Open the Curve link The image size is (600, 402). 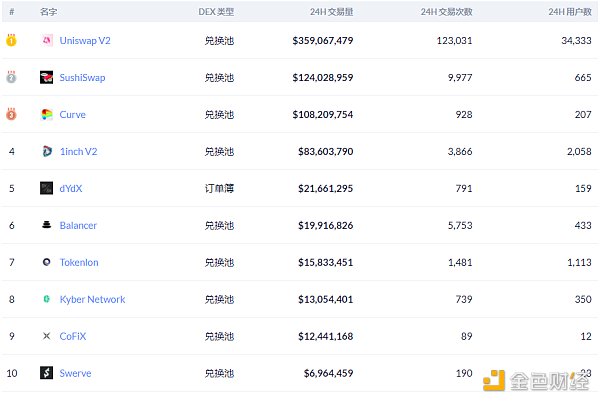click(73, 114)
